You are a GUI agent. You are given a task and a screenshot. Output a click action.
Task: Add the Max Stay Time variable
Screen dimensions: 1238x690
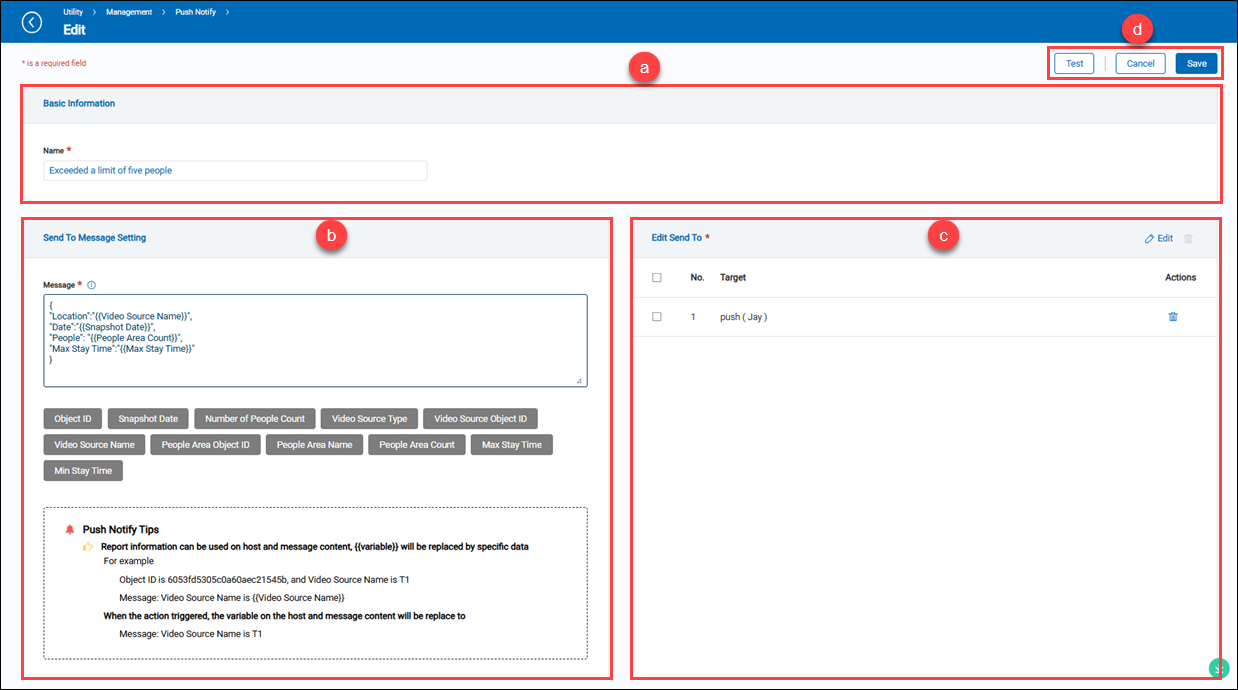pyautogui.click(x=511, y=445)
